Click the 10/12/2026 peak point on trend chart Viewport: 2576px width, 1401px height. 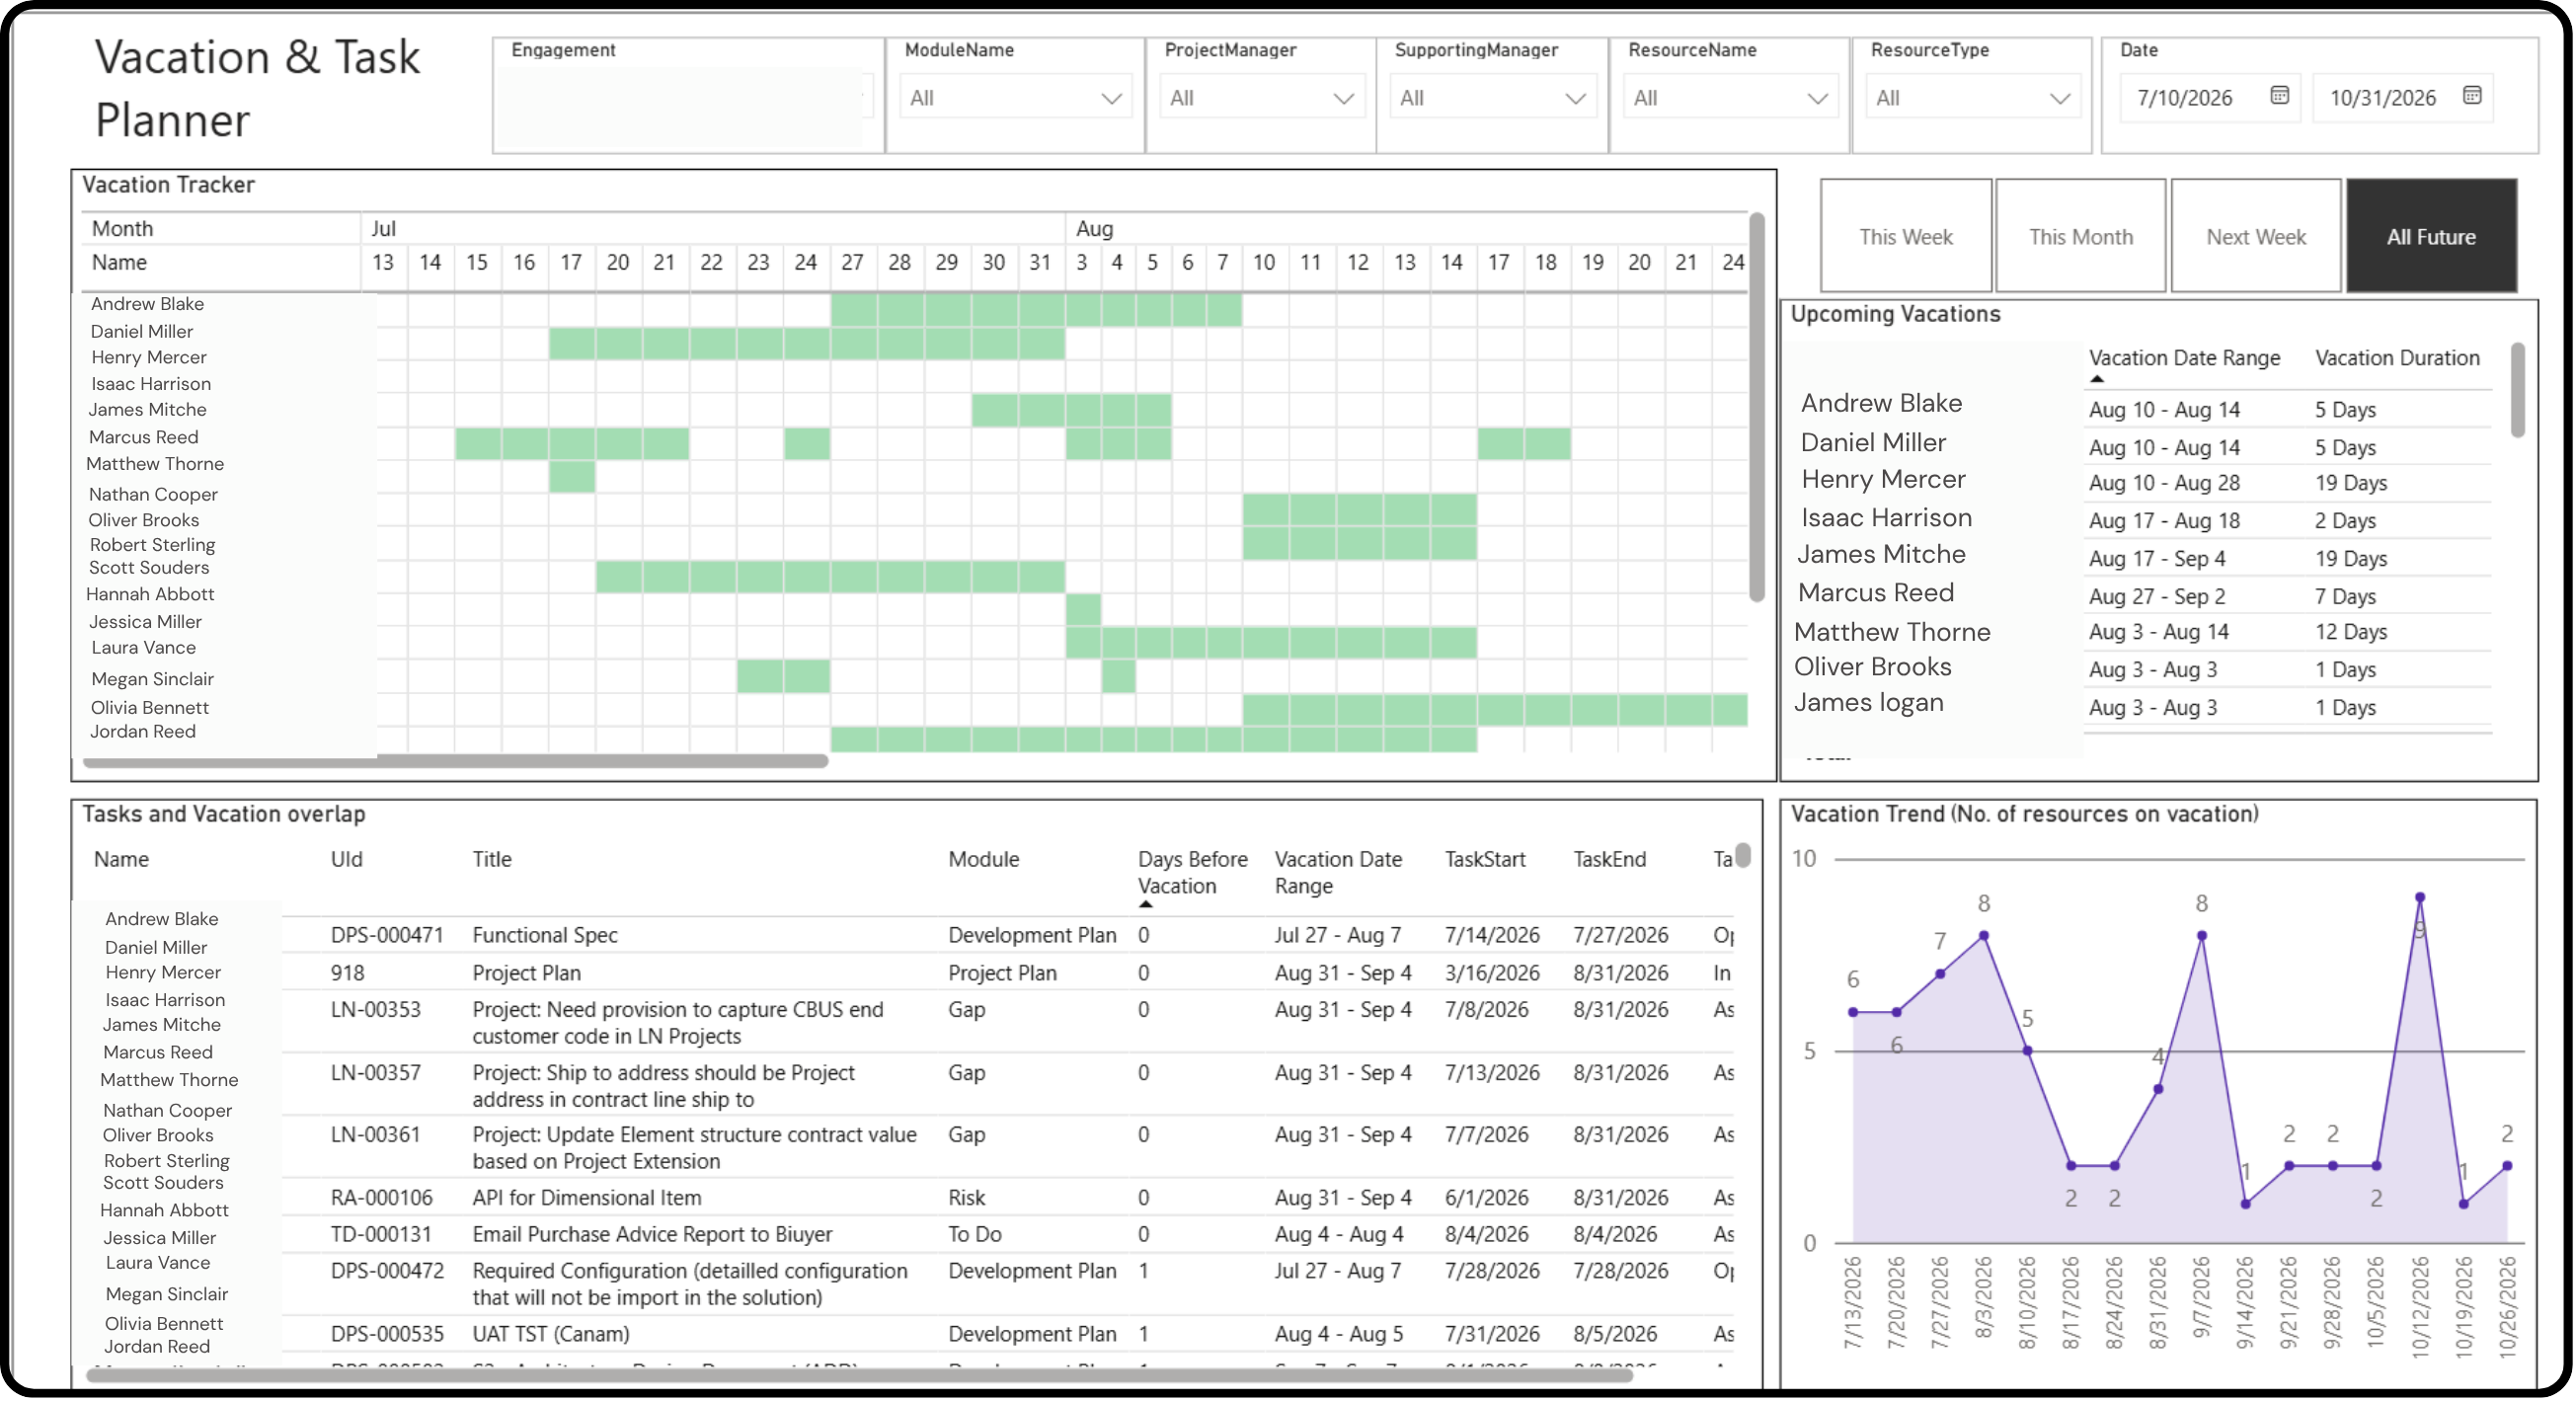pos(2420,897)
